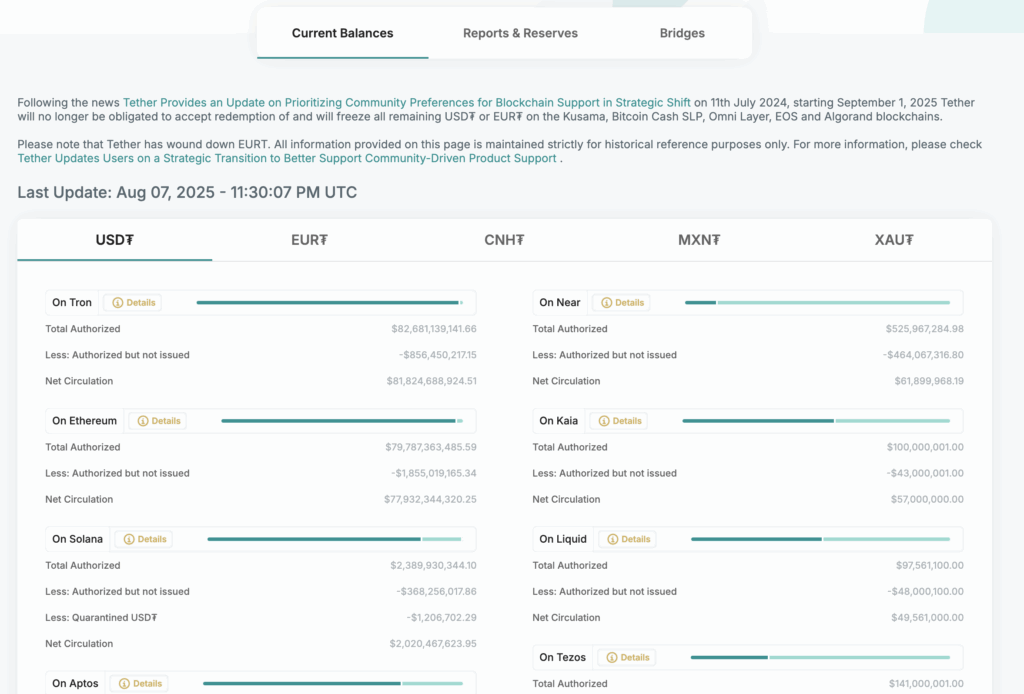Click the On Solana circulation progress bar

coord(334,539)
